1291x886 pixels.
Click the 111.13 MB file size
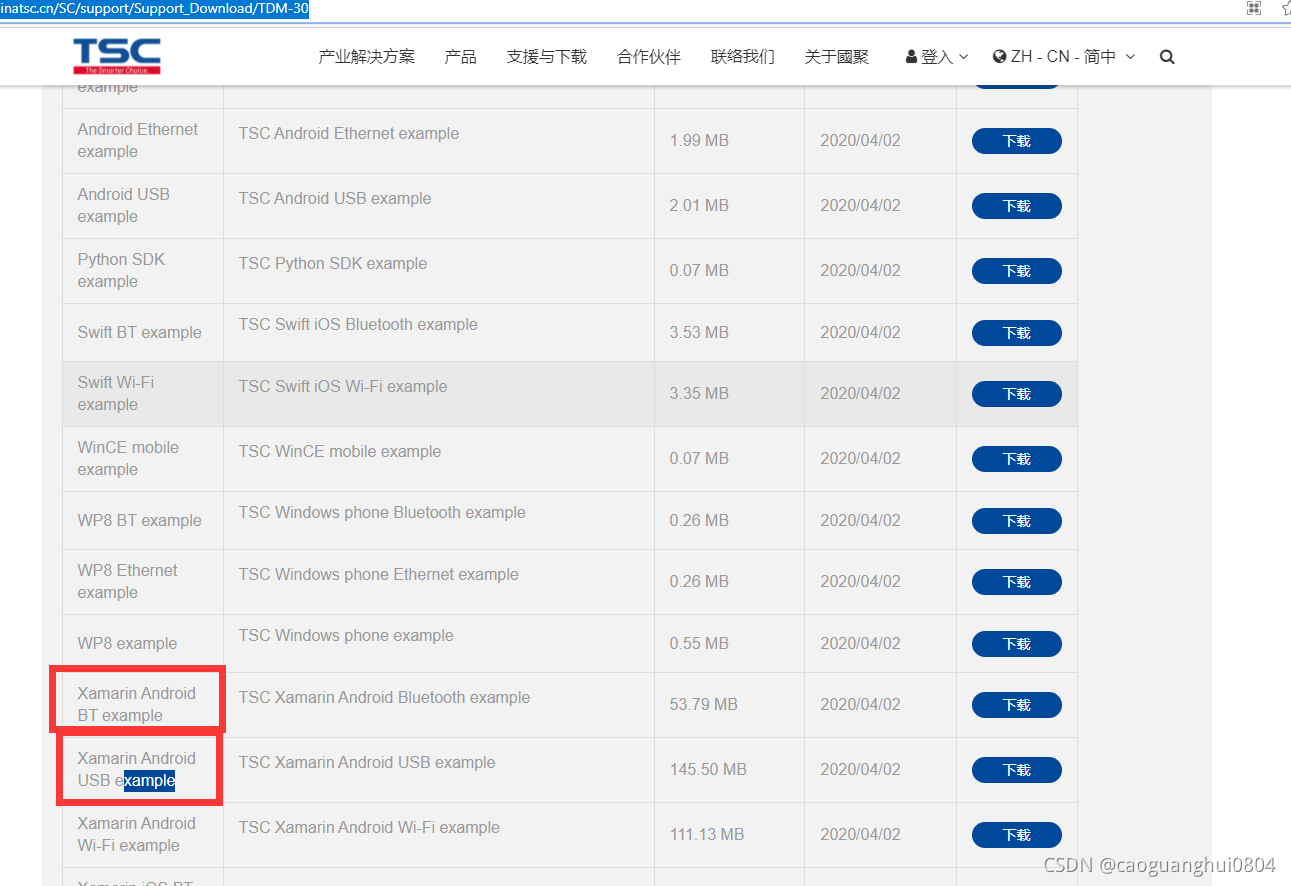point(707,834)
